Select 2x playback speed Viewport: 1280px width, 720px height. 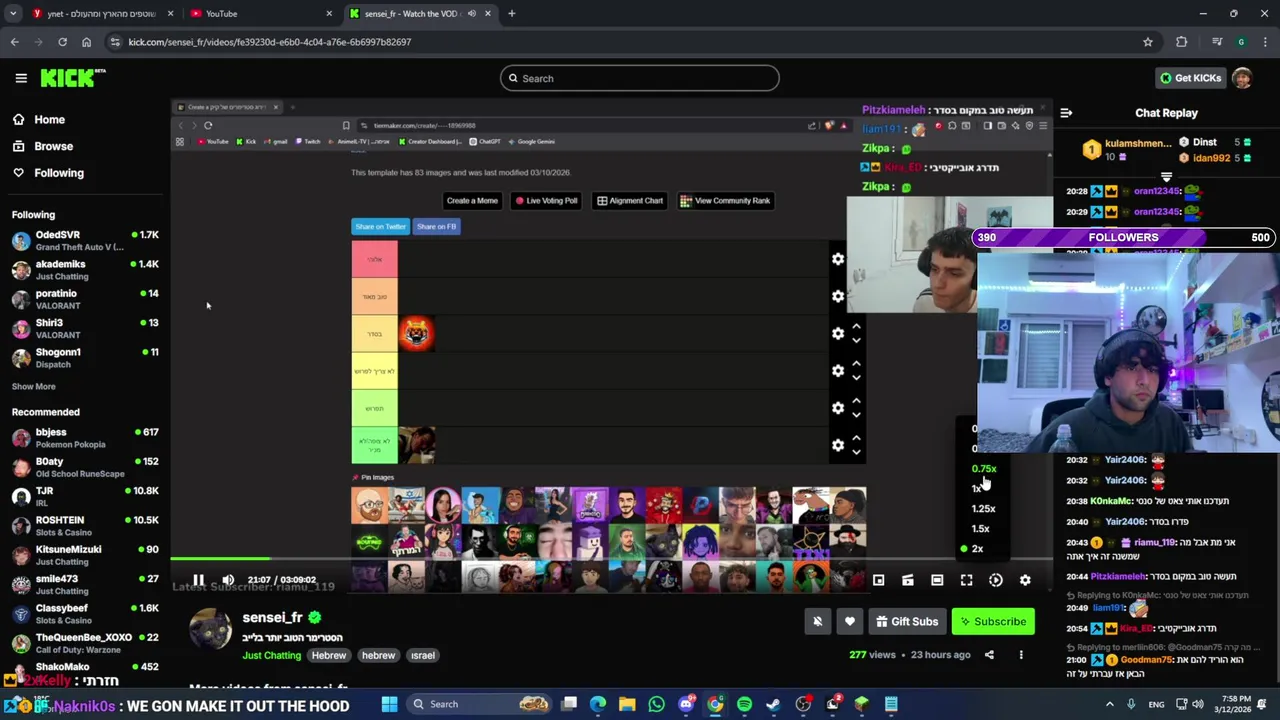977,548
